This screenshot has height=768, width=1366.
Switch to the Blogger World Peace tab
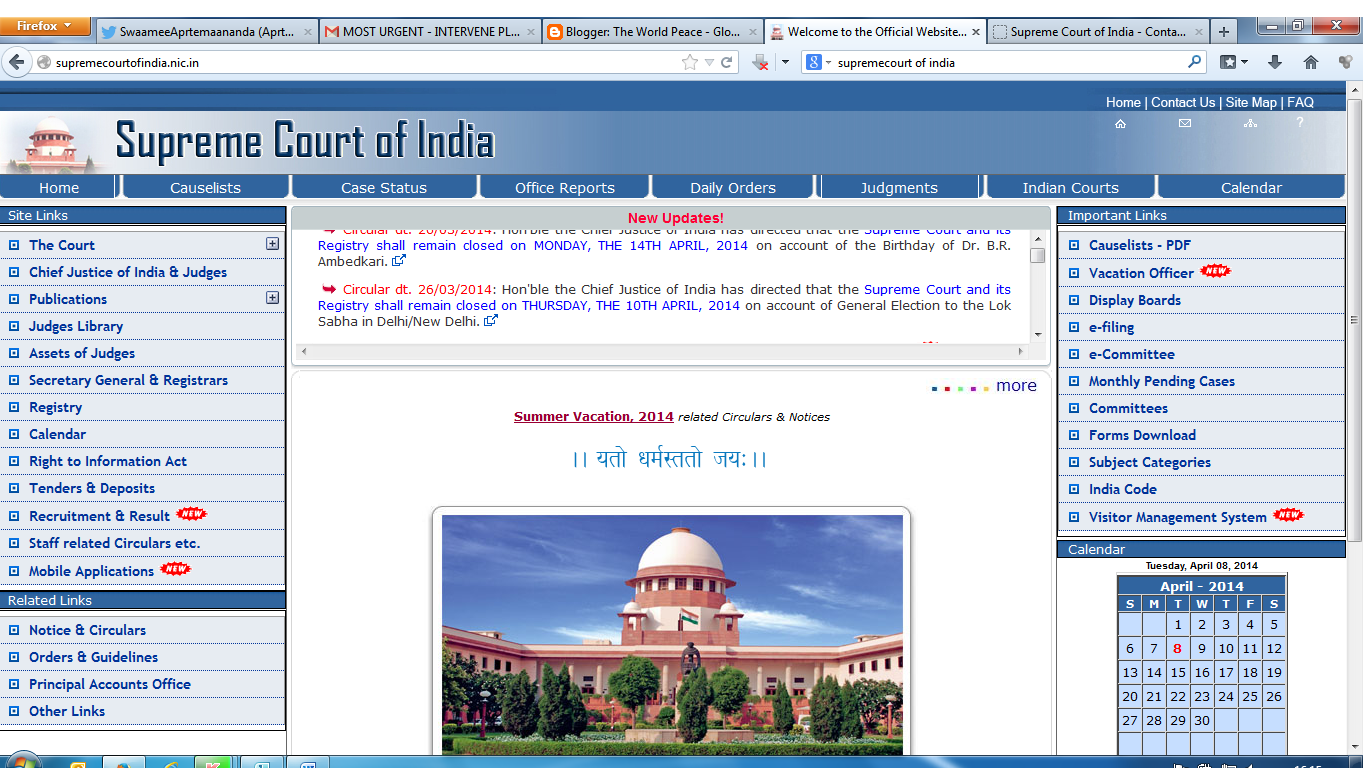click(653, 32)
